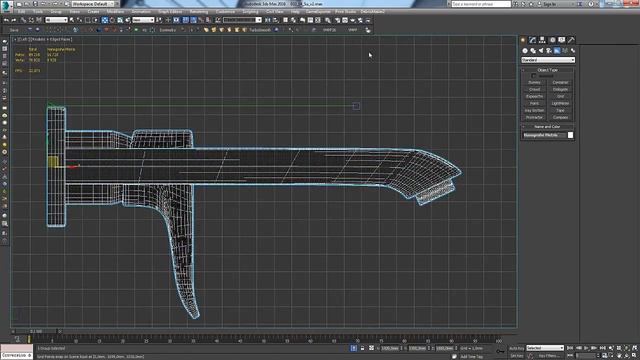Click the Mirror tool icon

coord(267,20)
